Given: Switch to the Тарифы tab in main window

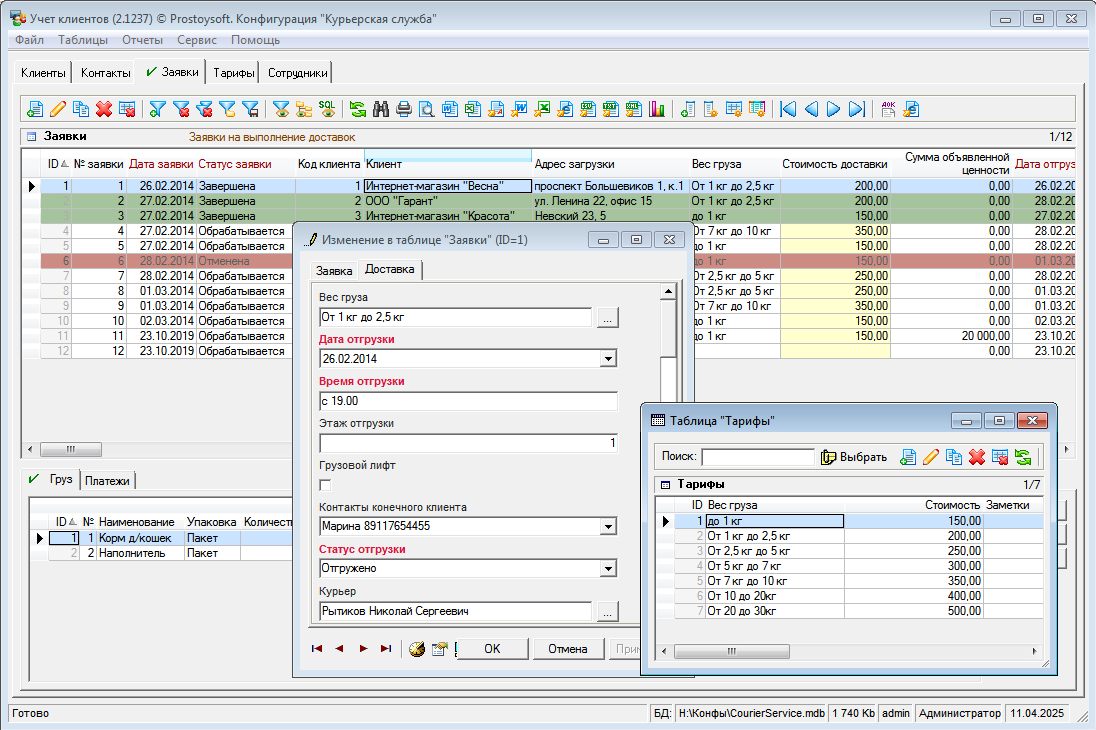Looking at the screenshot, I should pyautogui.click(x=234, y=73).
